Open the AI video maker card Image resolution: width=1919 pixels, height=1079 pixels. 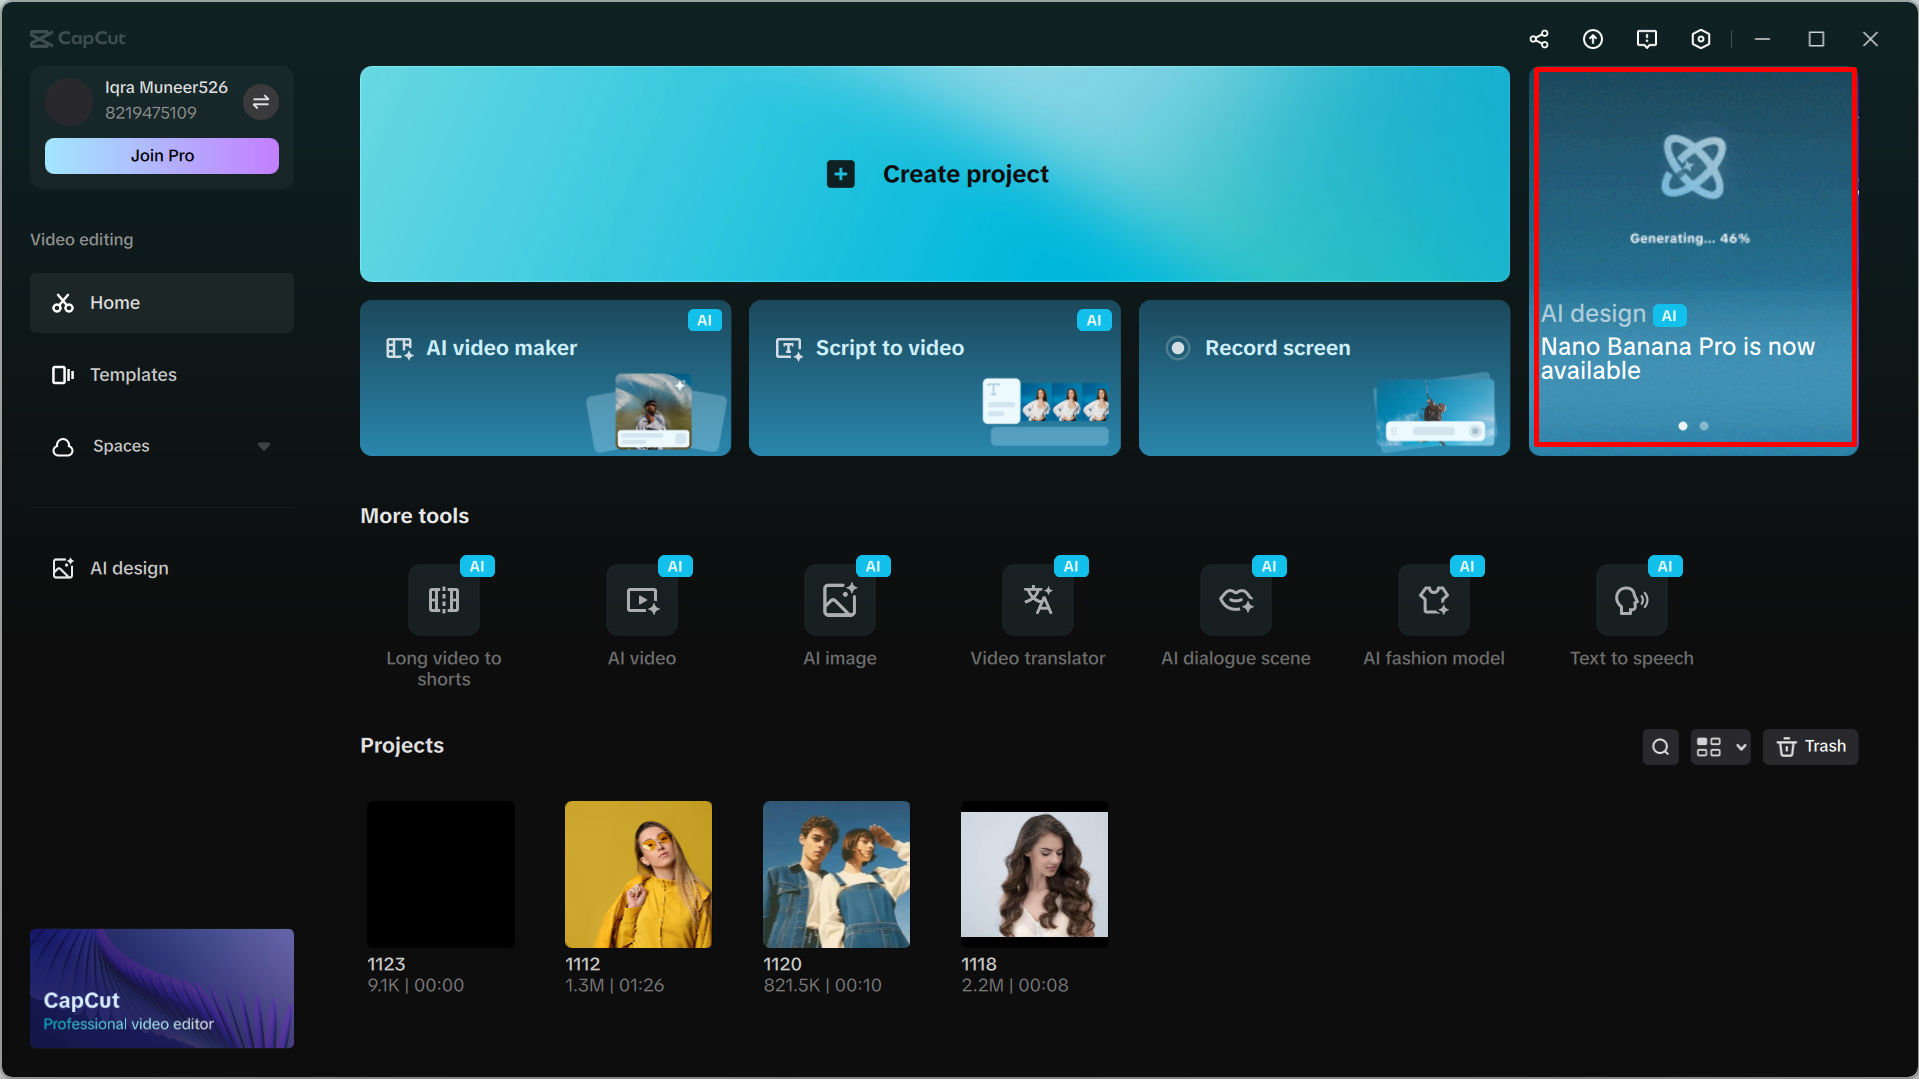546,378
